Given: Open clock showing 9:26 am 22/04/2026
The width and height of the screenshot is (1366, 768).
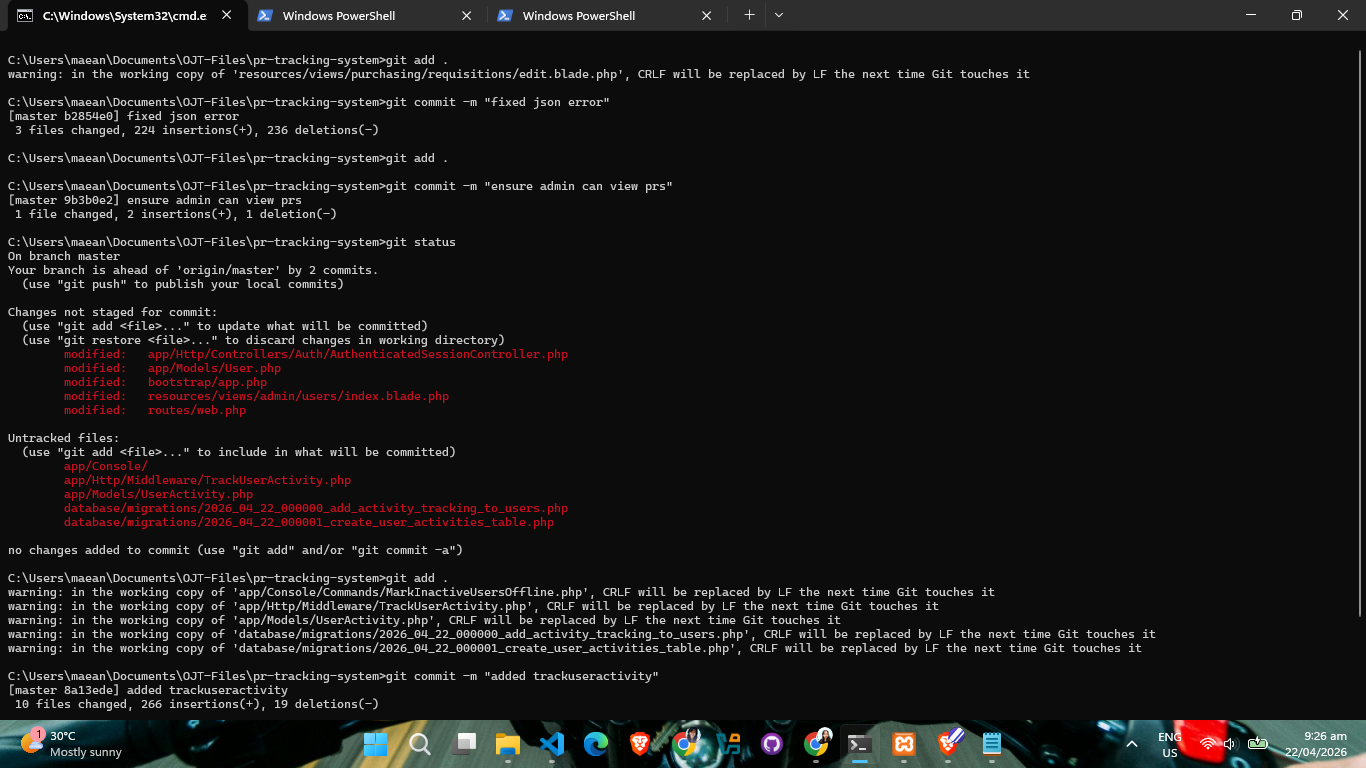Looking at the screenshot, I should [1317, 744].
